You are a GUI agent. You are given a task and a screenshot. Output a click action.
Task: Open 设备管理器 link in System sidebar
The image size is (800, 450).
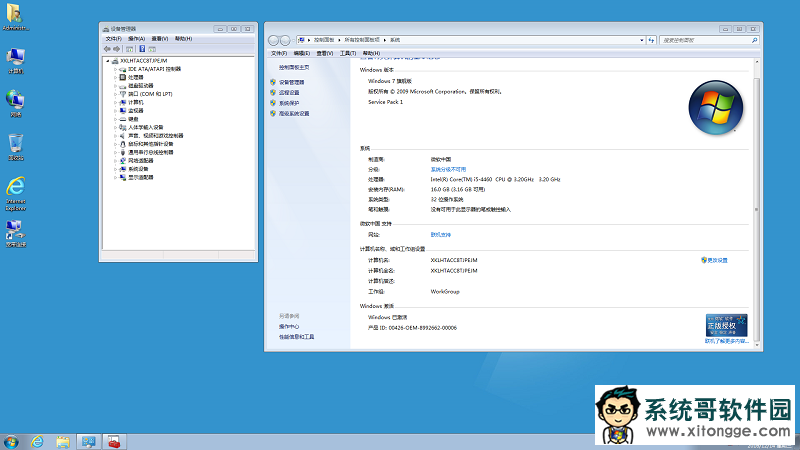291,82
